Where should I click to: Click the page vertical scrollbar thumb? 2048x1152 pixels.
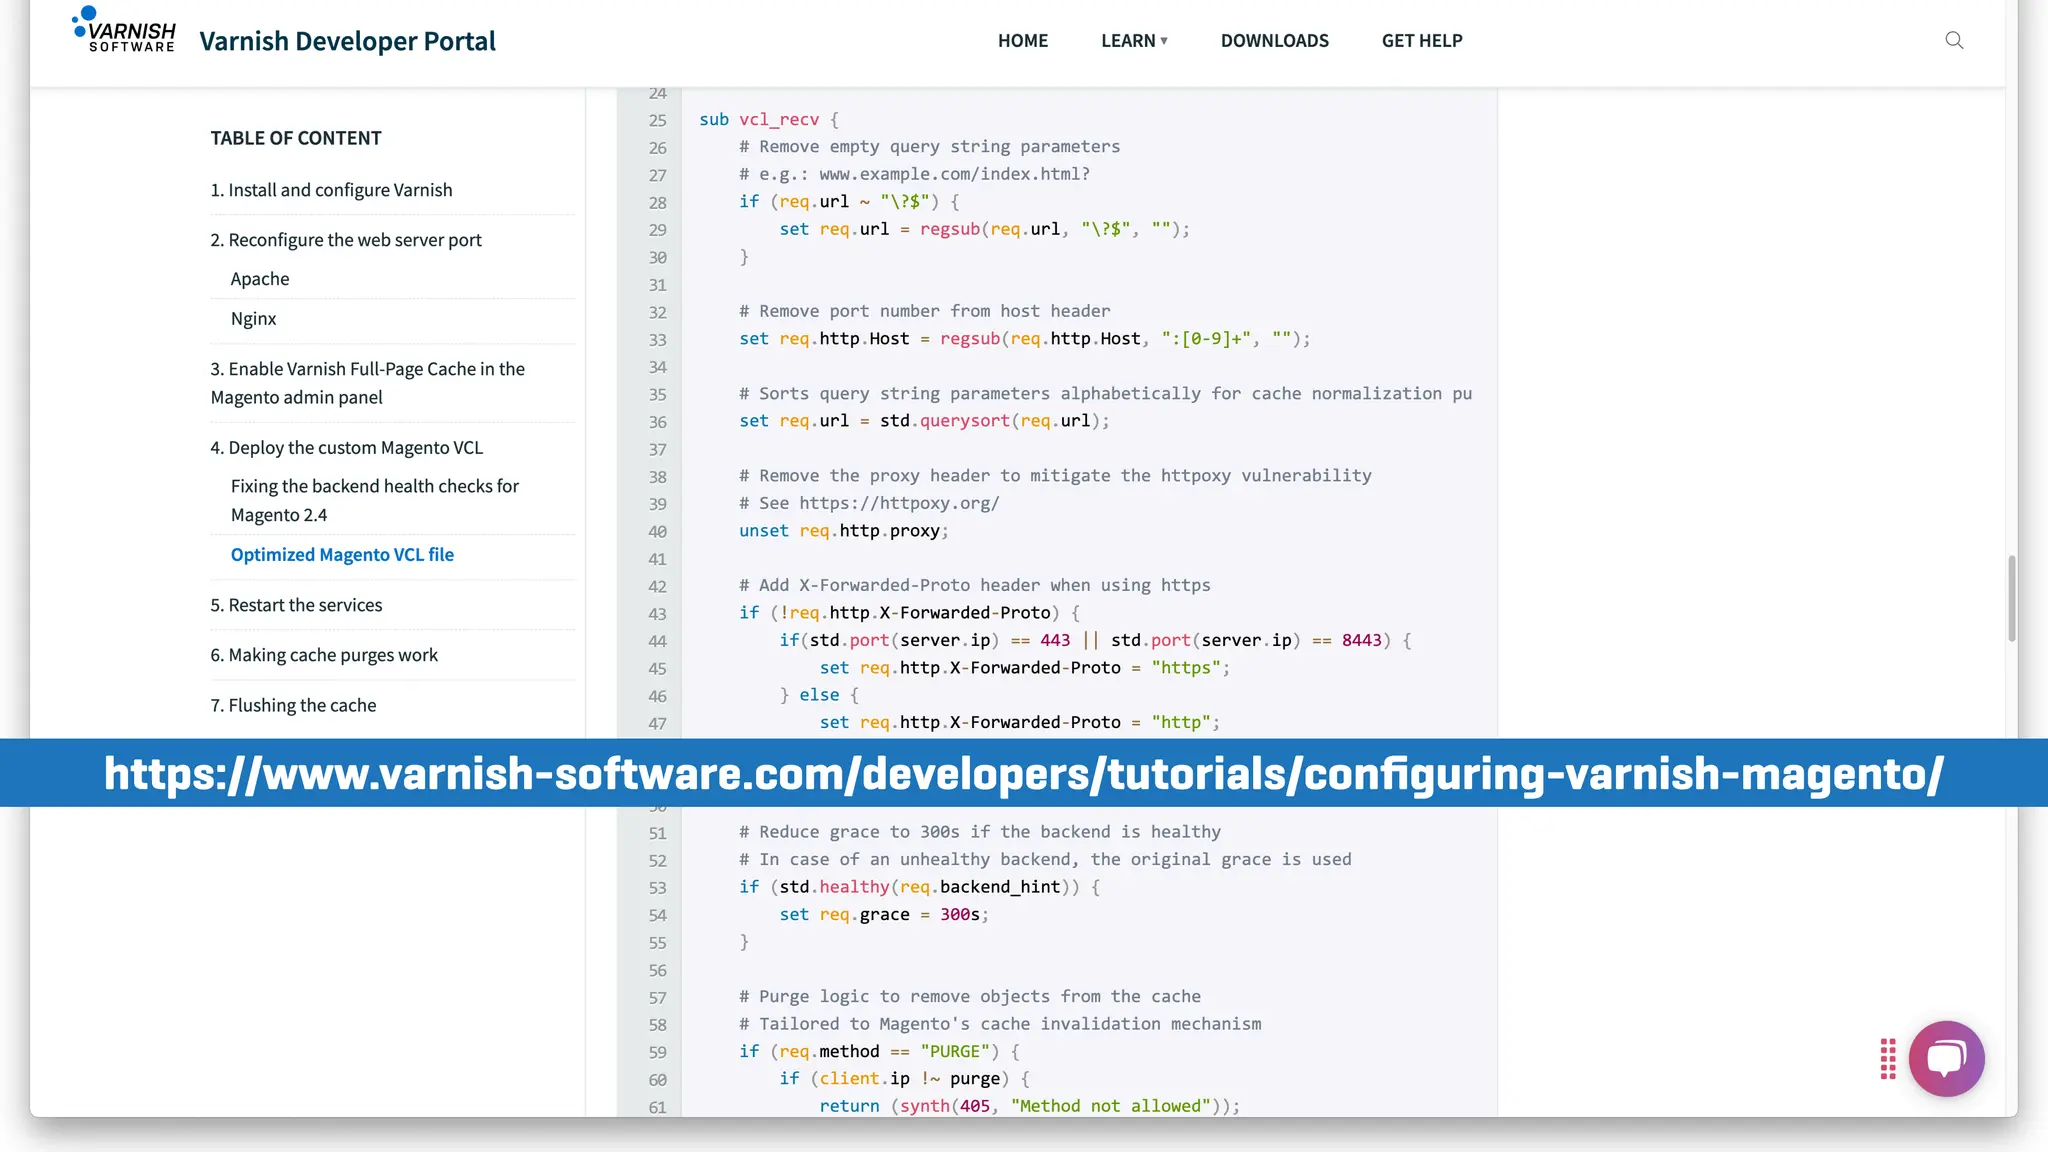2012,598
